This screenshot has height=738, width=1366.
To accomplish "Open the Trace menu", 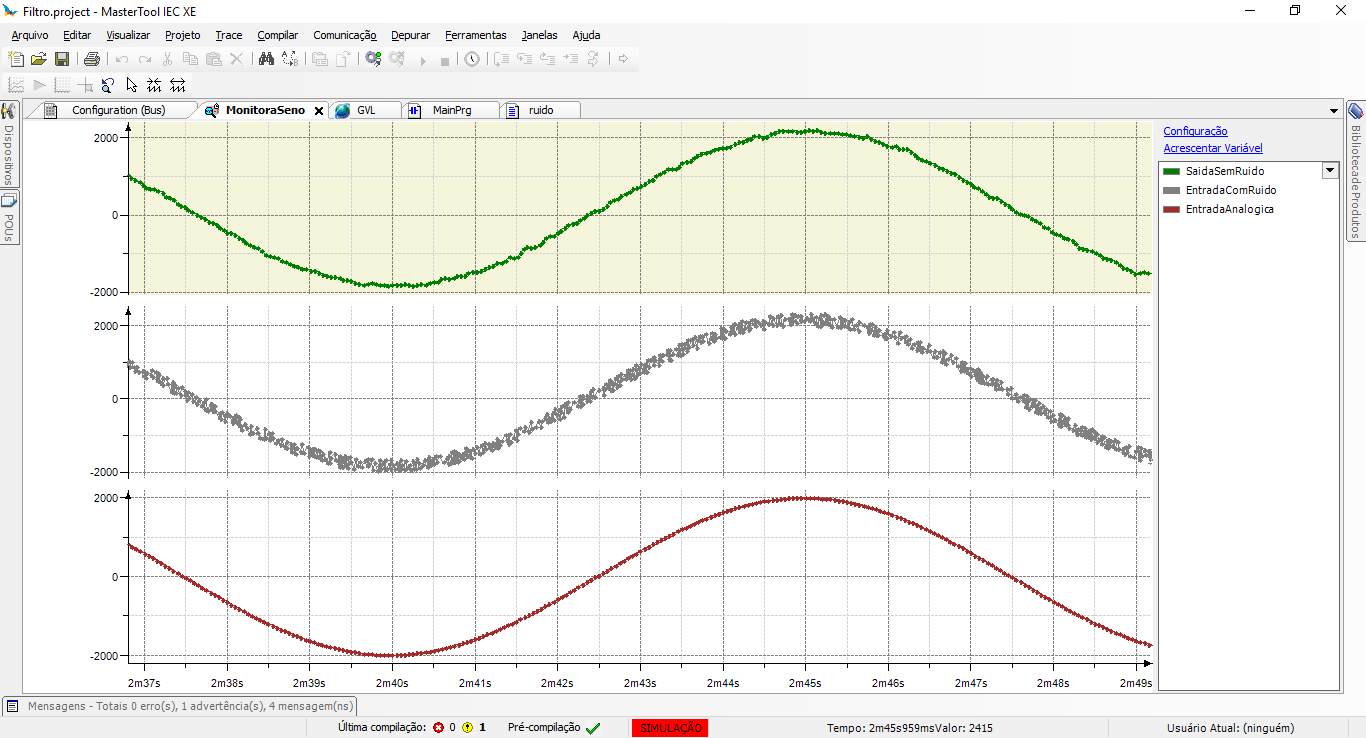I will [x=228, y=35].
